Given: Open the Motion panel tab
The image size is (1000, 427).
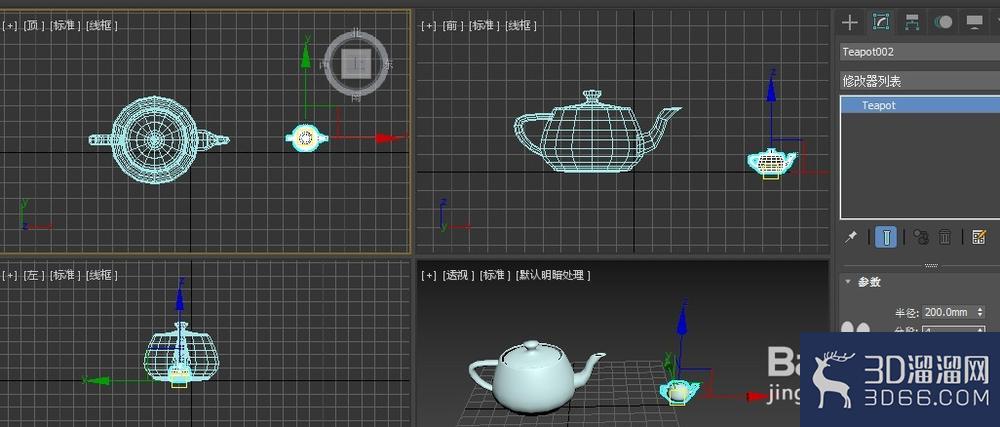Looking at the screenshot, I should click(x=943, y=22).
